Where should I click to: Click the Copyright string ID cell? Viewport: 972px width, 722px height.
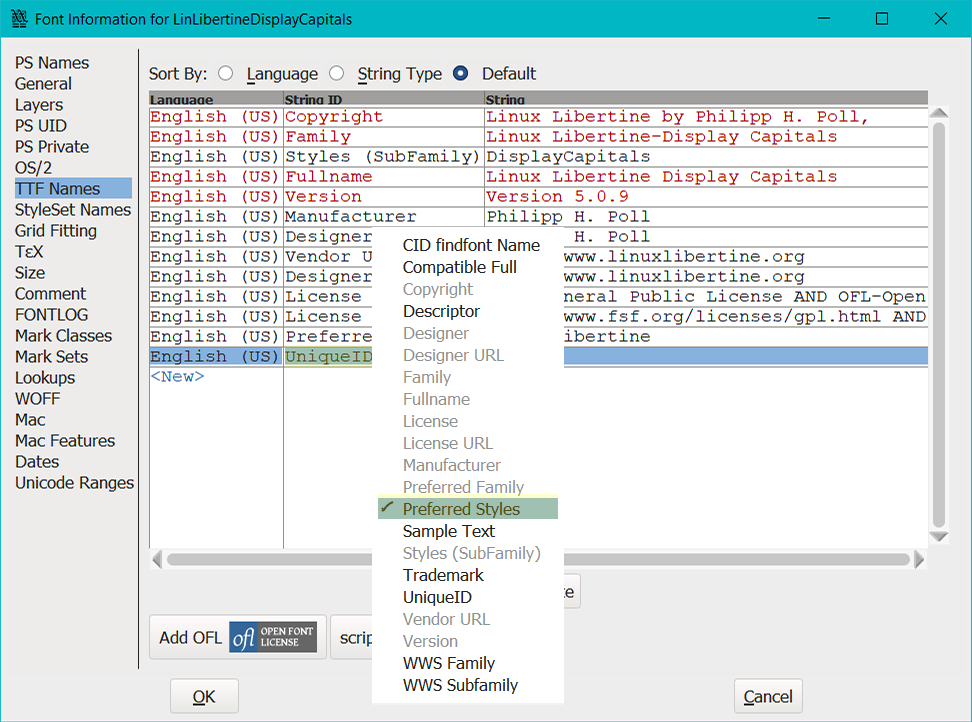384,117
